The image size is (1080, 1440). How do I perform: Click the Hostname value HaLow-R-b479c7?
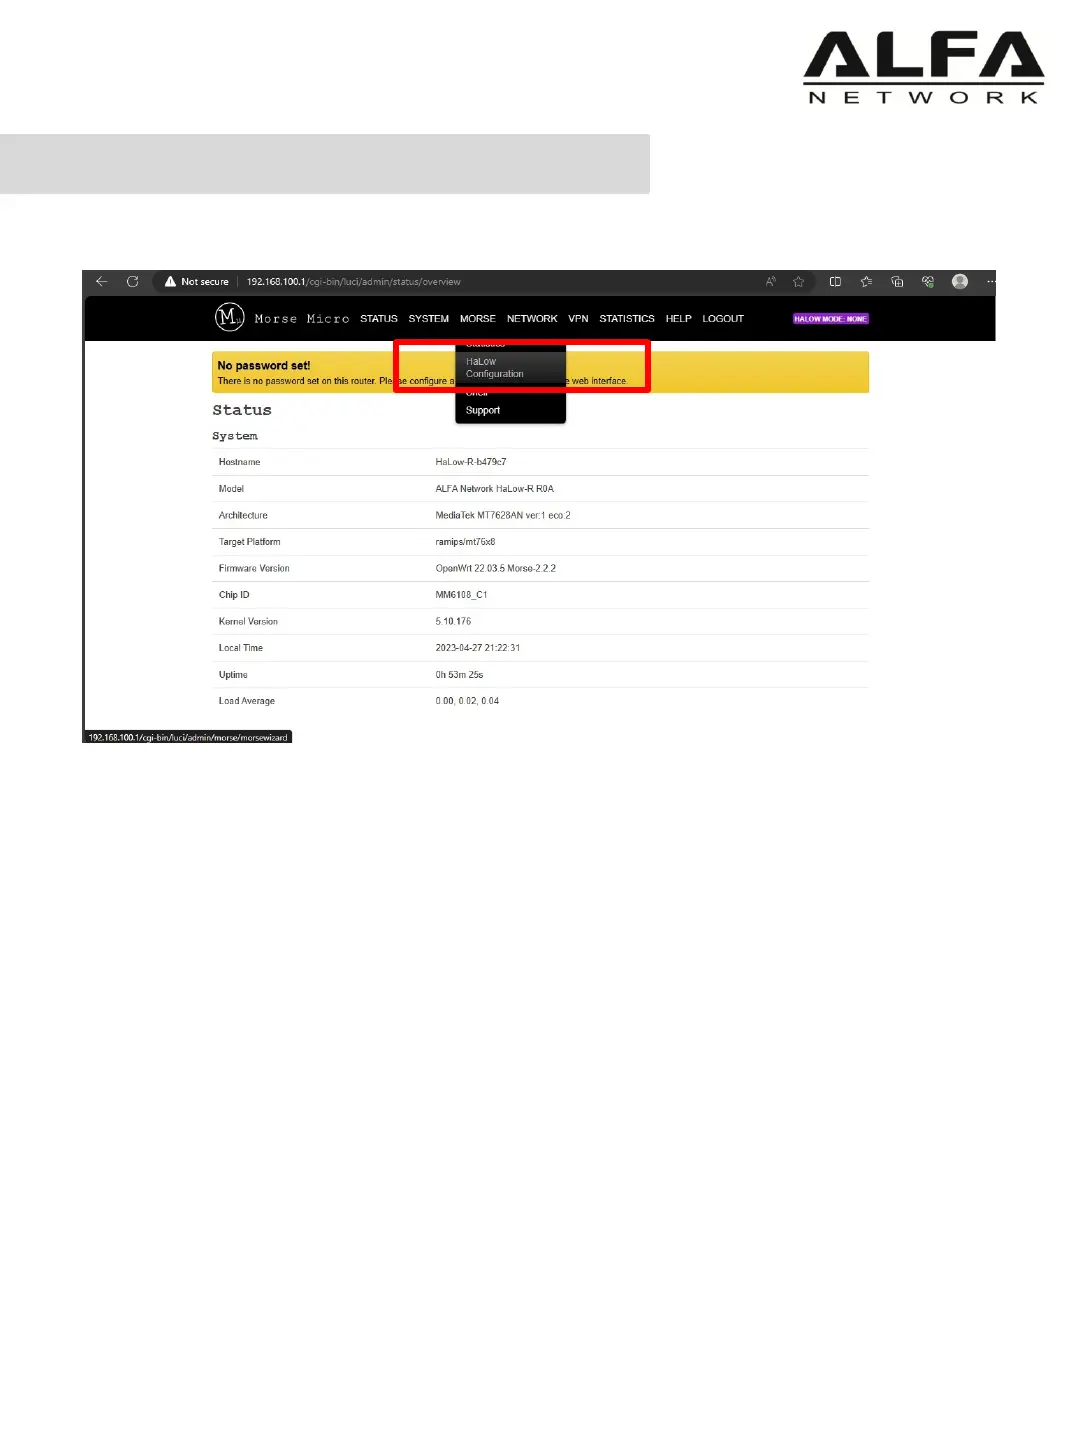(x=471, y=462)
